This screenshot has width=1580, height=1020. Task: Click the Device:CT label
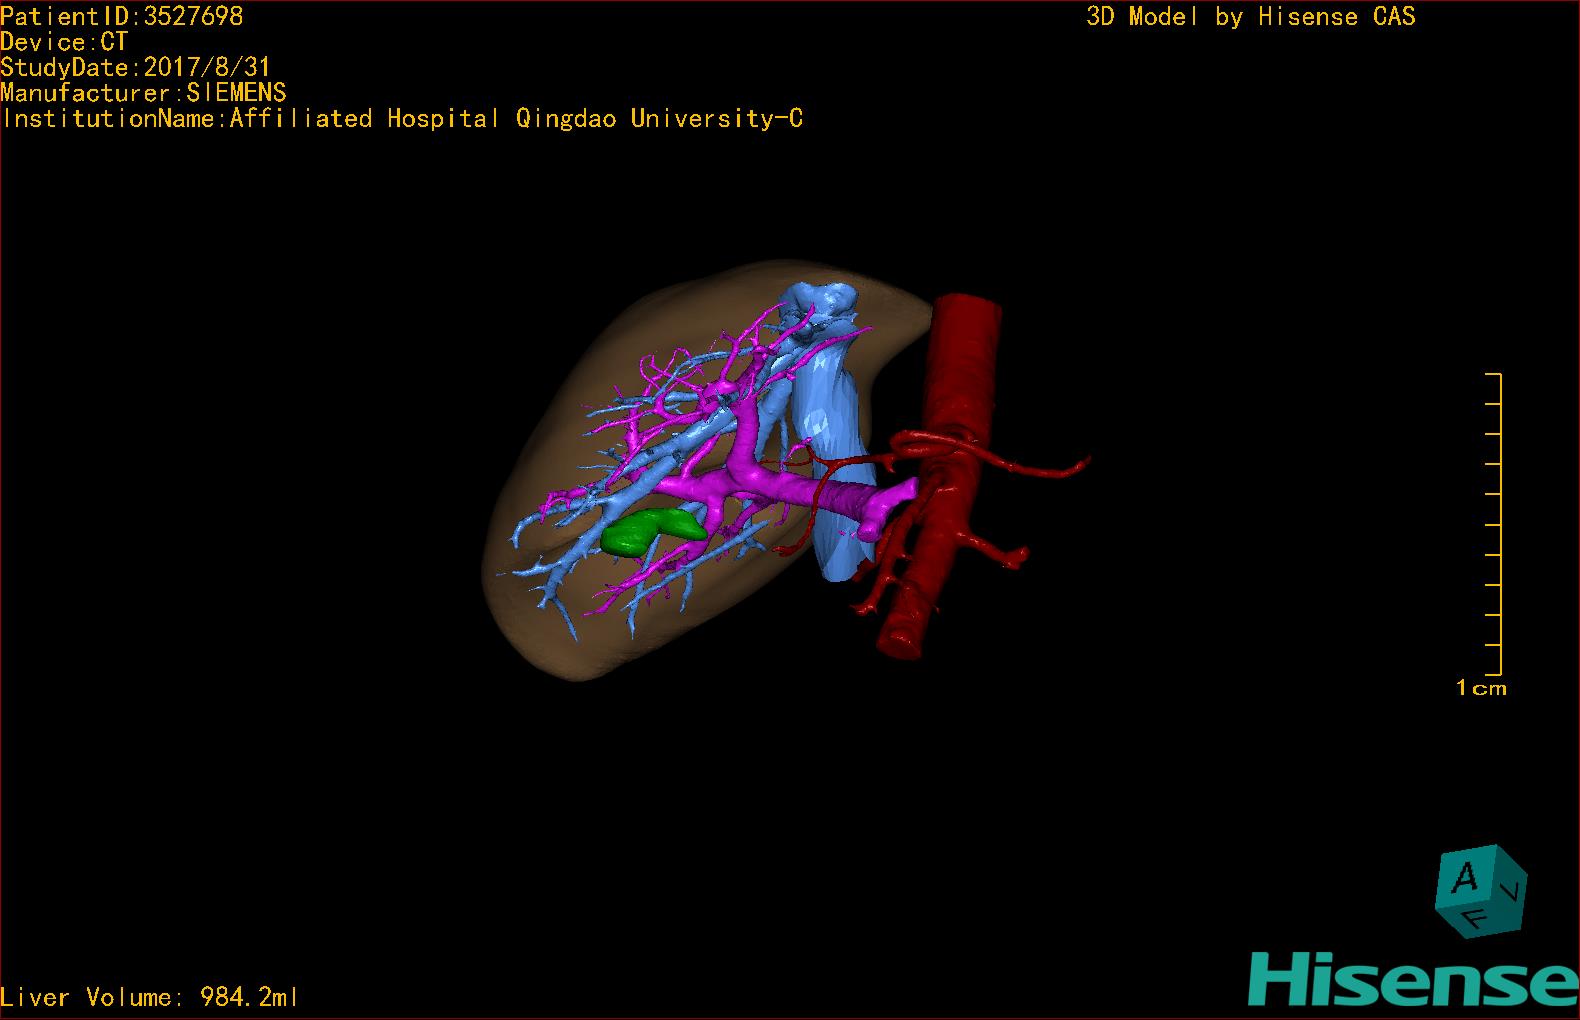[64, 42]
